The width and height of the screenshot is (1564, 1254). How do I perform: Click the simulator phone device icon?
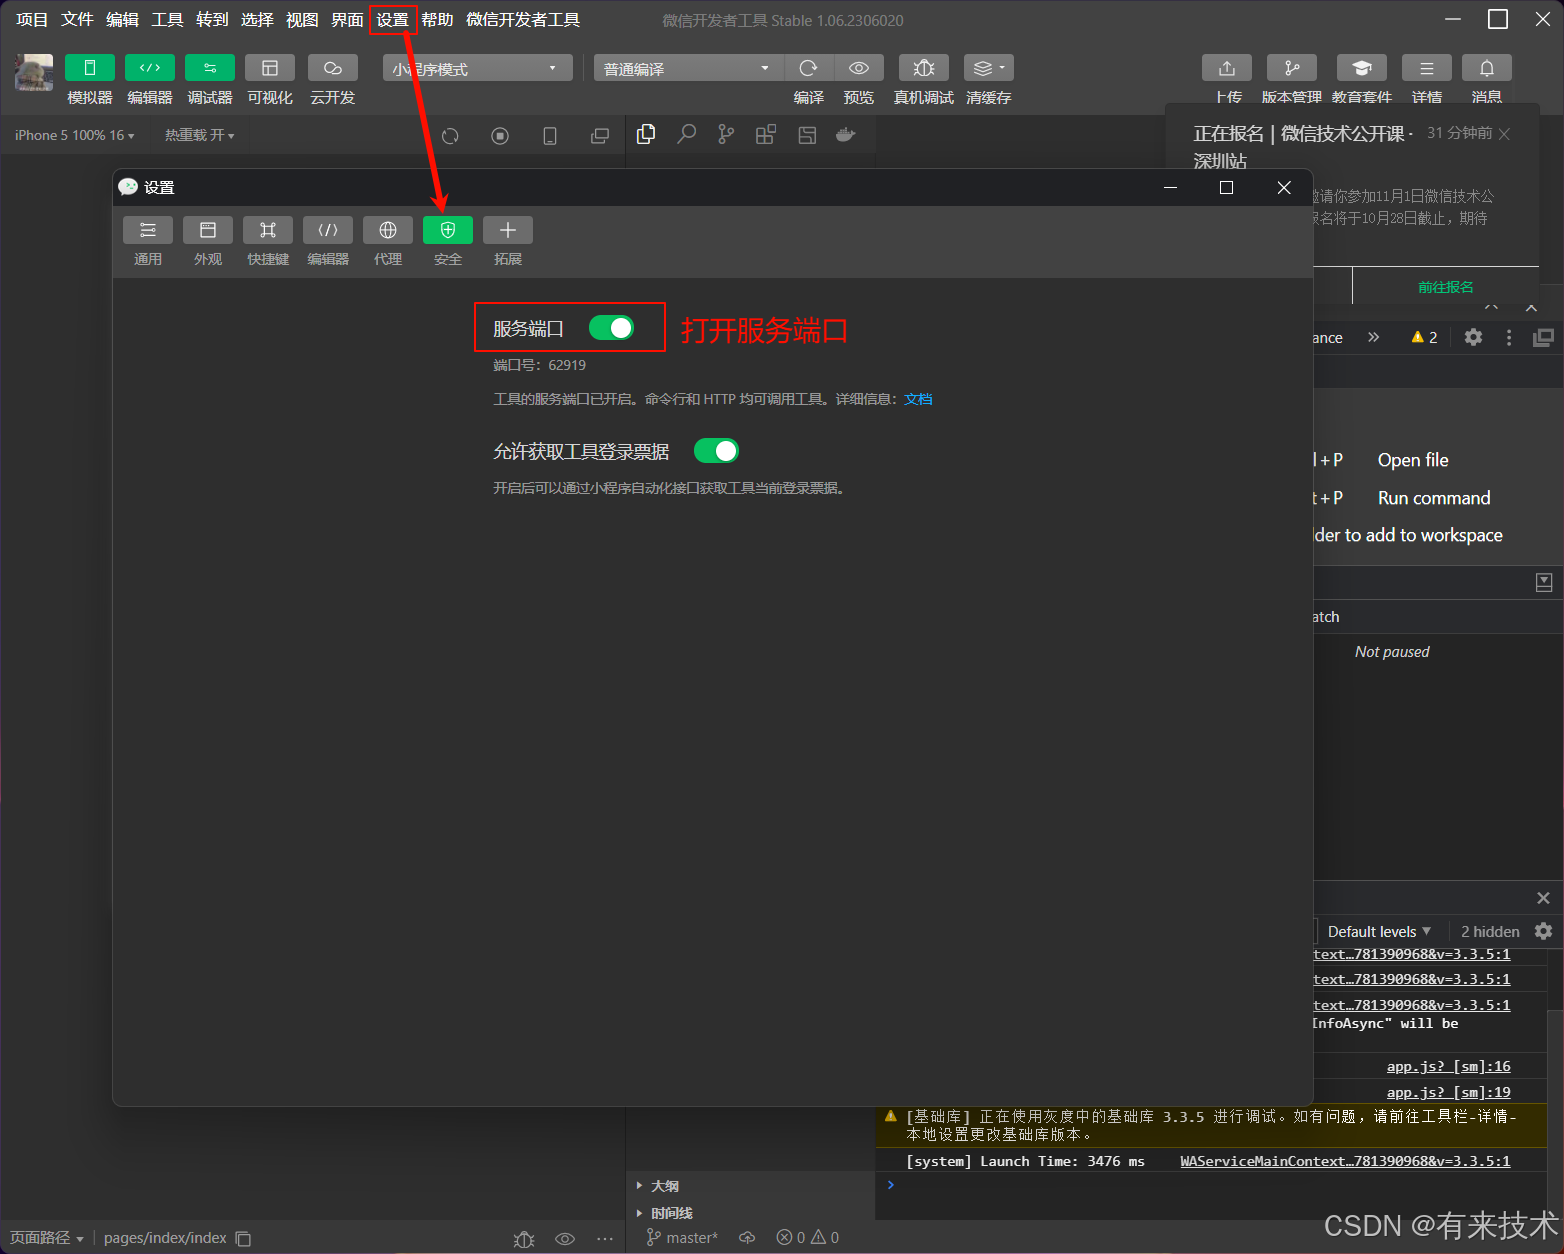(x=550, y=136)
